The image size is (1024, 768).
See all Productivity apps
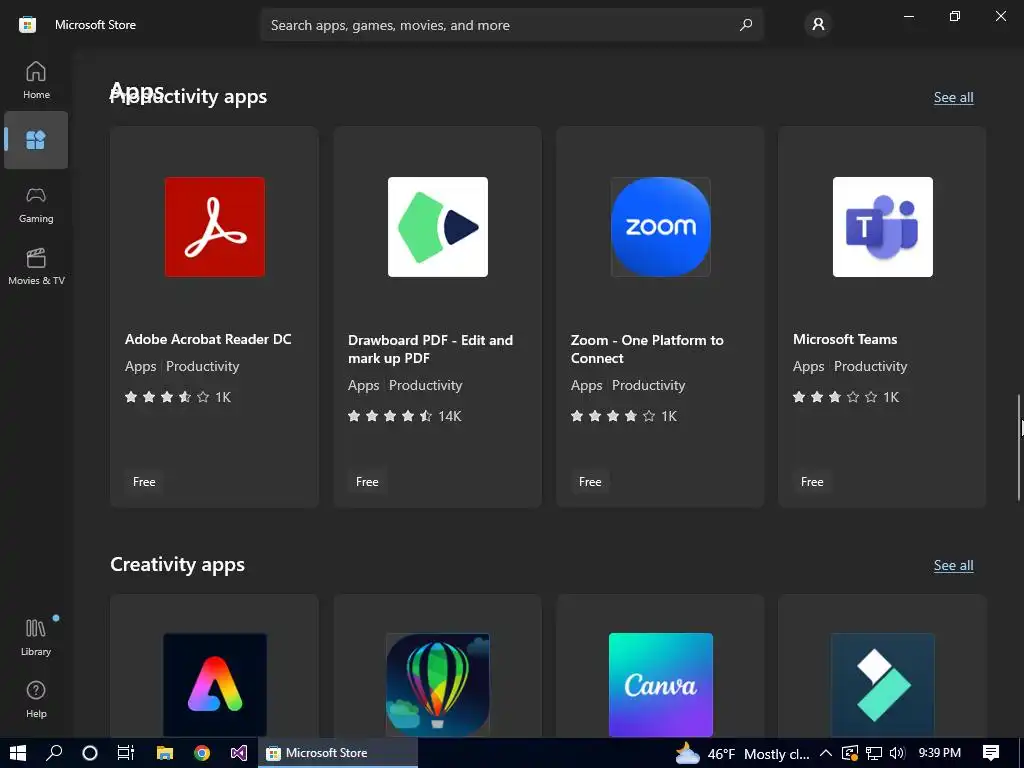[953, 97]
